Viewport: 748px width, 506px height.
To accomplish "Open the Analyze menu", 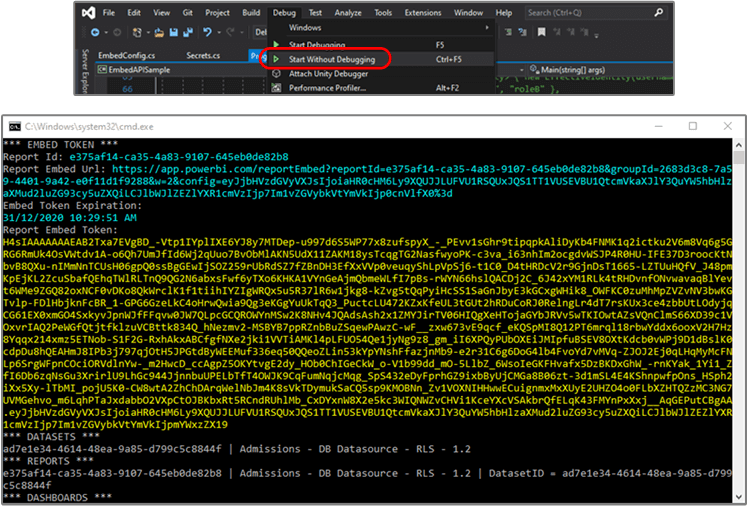I will point(349,13).
